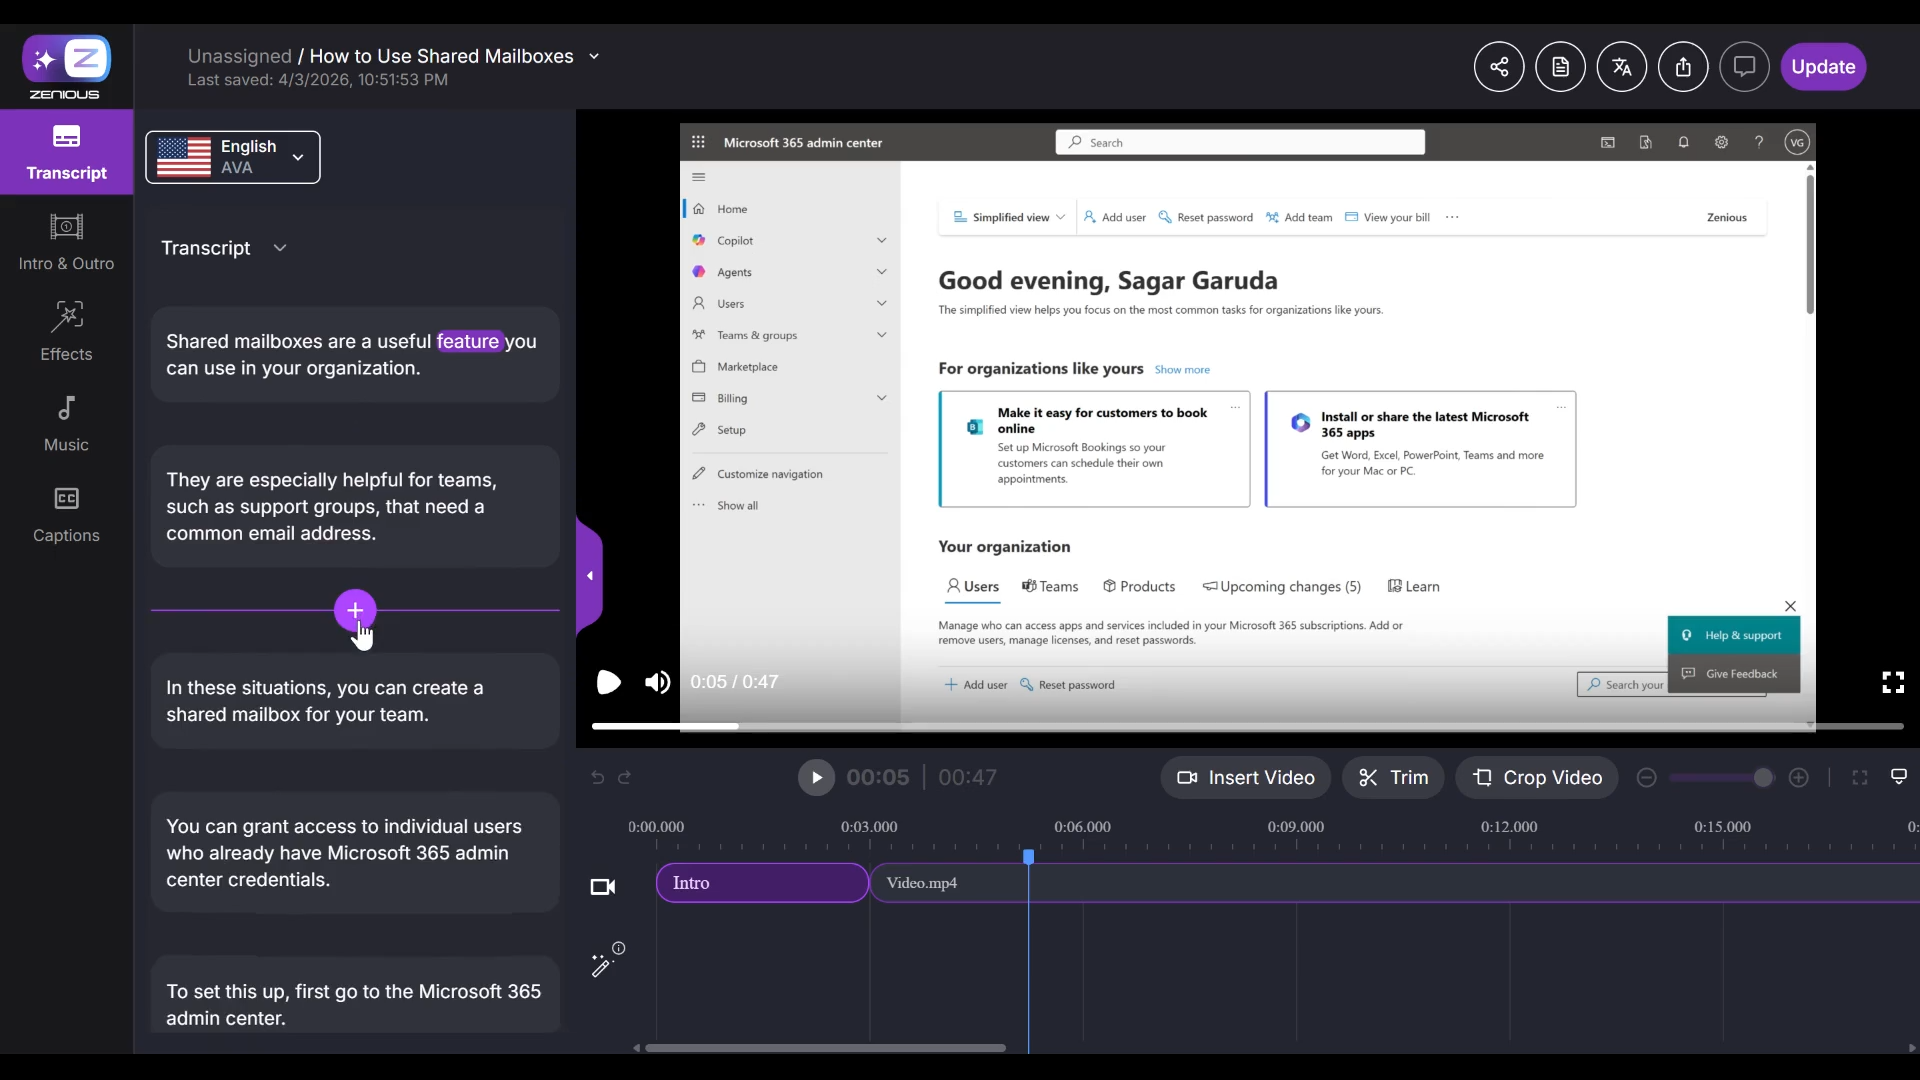
Task: Open the Music panel
Action: pos(66,423)
